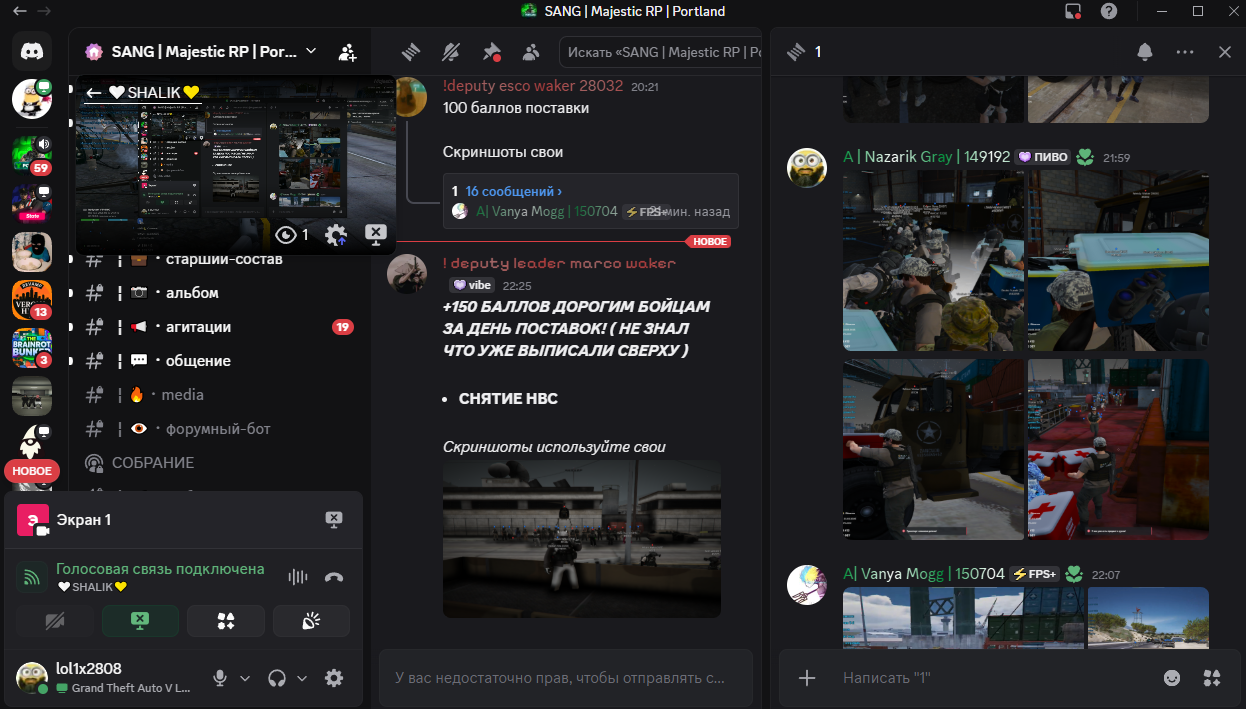
Task: Open Nazarik Gray's truck screenshot
Action: [933, 449]
